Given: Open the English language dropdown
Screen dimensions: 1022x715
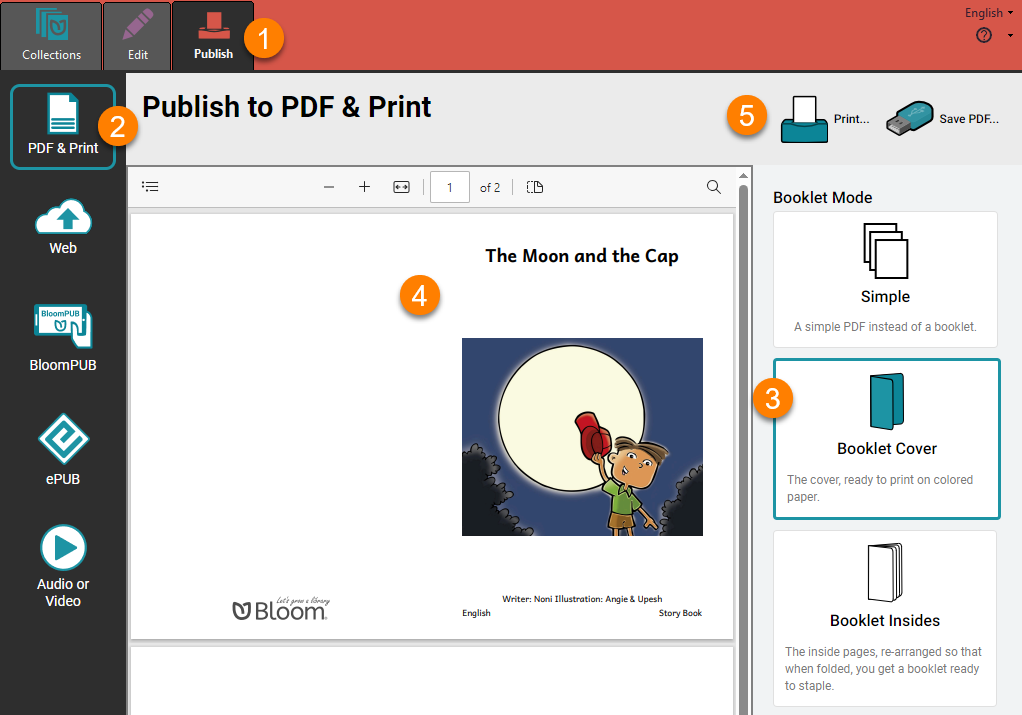Looking at the screenshot, I should (x=989, y=12).
